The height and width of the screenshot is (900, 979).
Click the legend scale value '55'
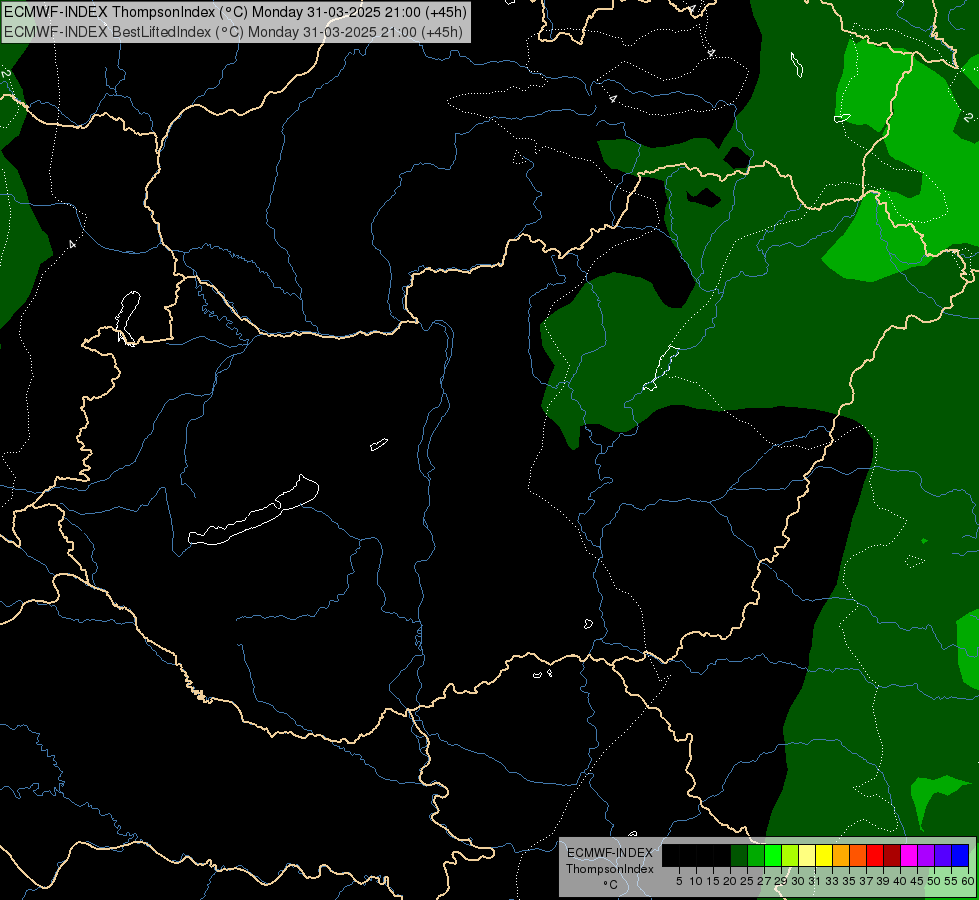(x=951, y=881)
